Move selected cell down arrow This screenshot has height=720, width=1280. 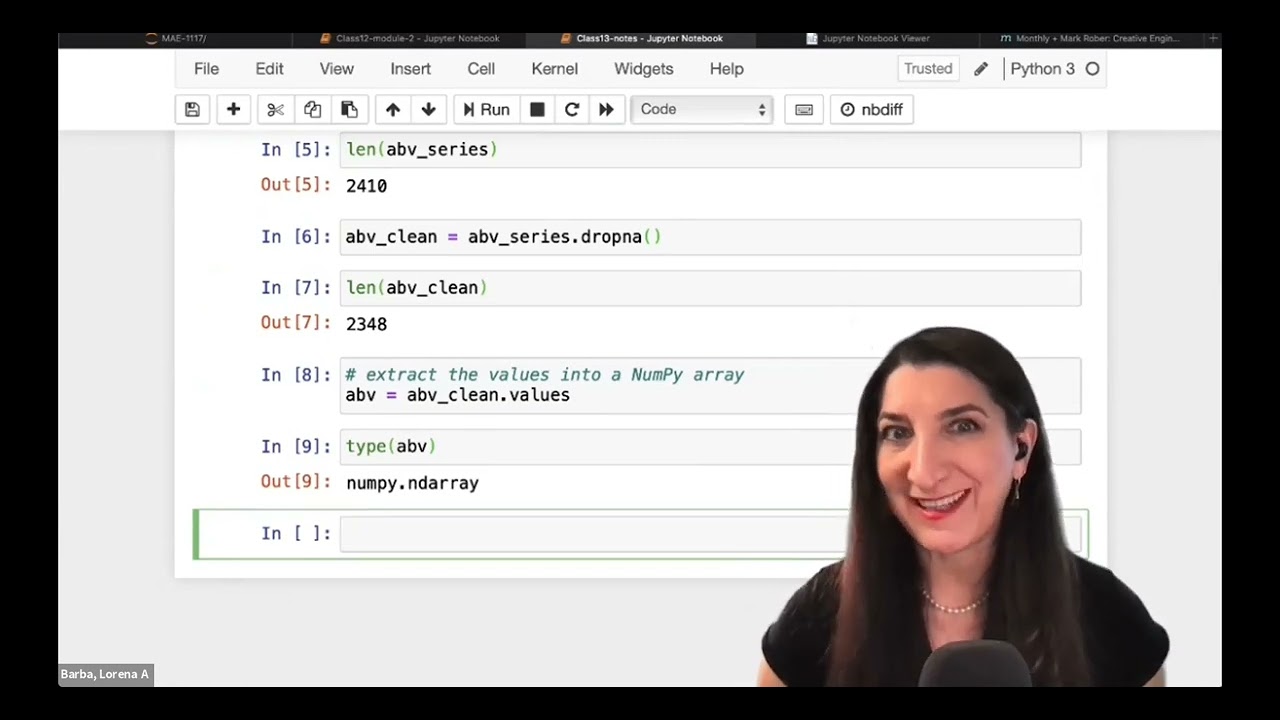[428, 109]
